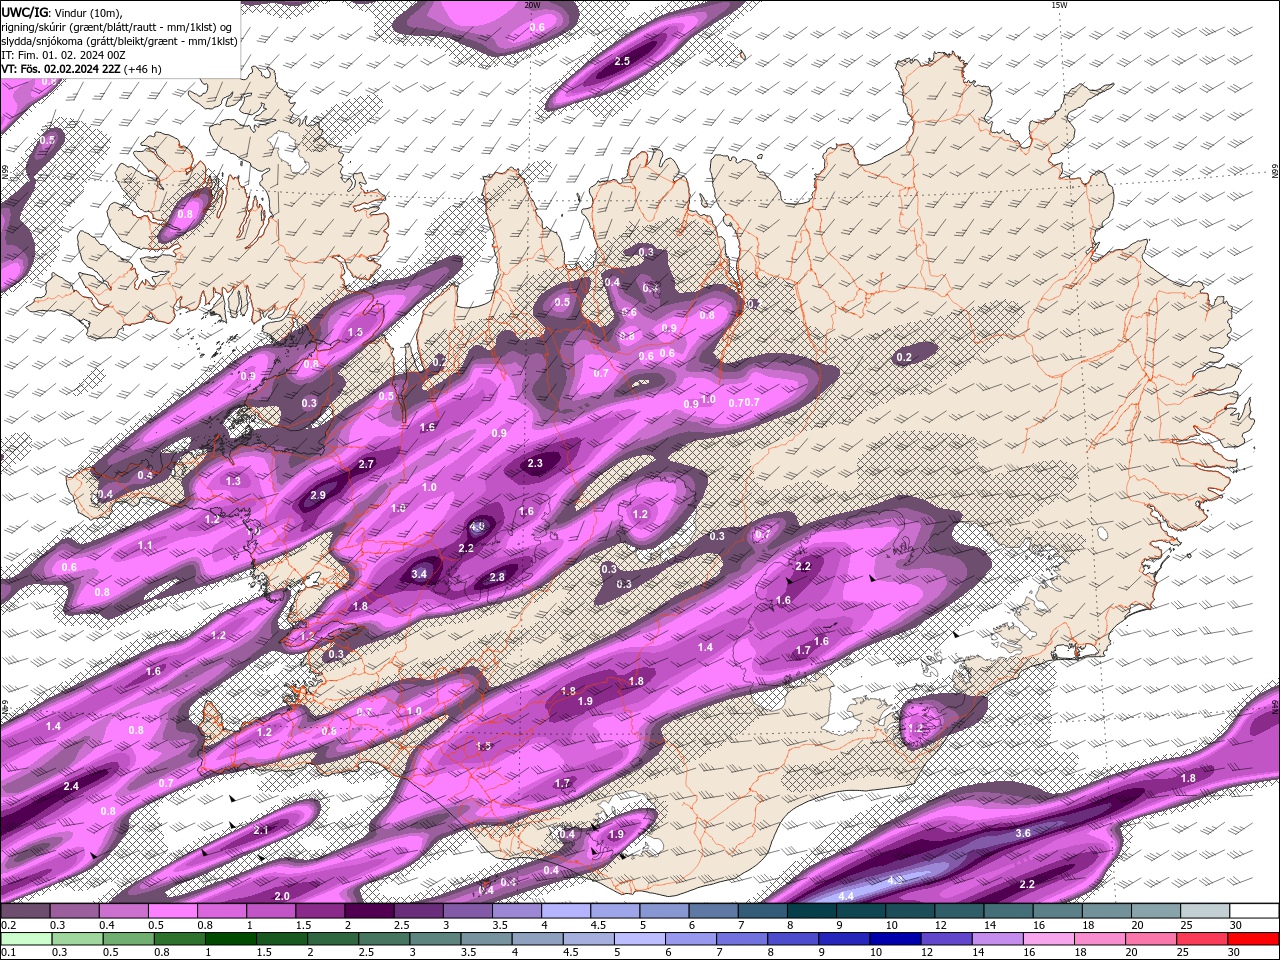Select lower legend swatch between 25 and 30
This screenshot has height=960, width=1280.
click(1201, 939)
